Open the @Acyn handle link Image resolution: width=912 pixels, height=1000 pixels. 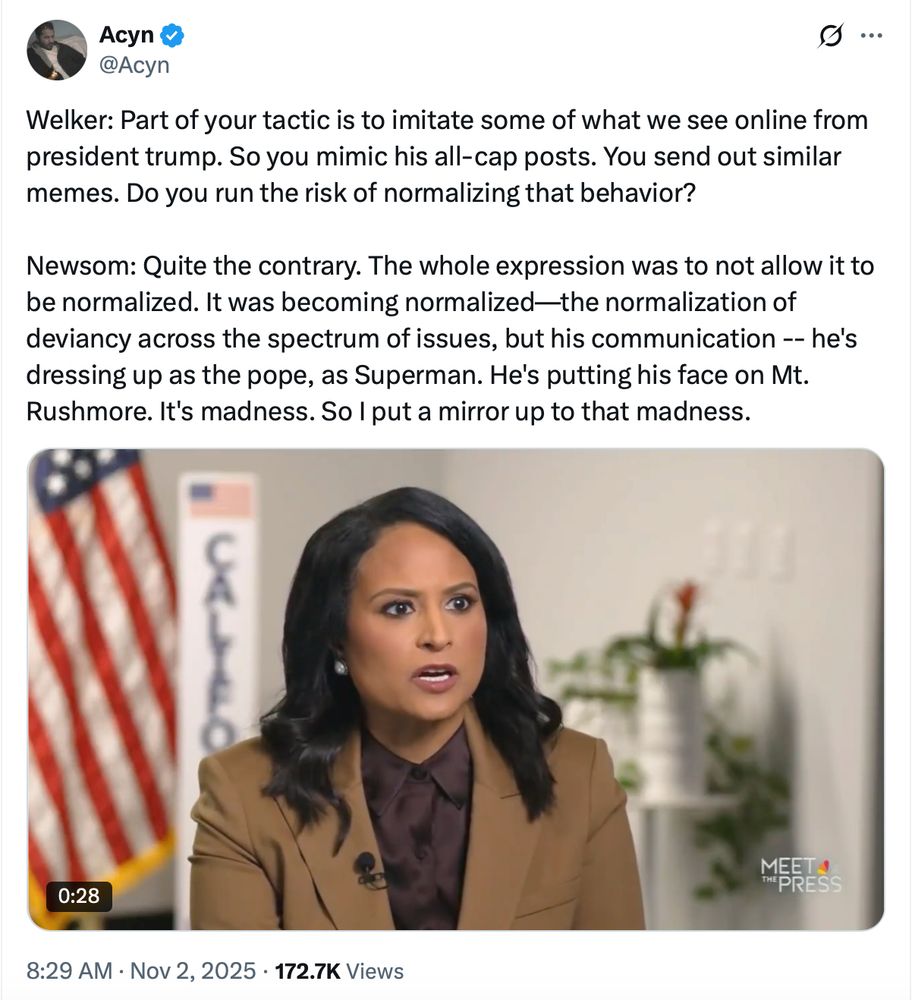coord(134,65)
